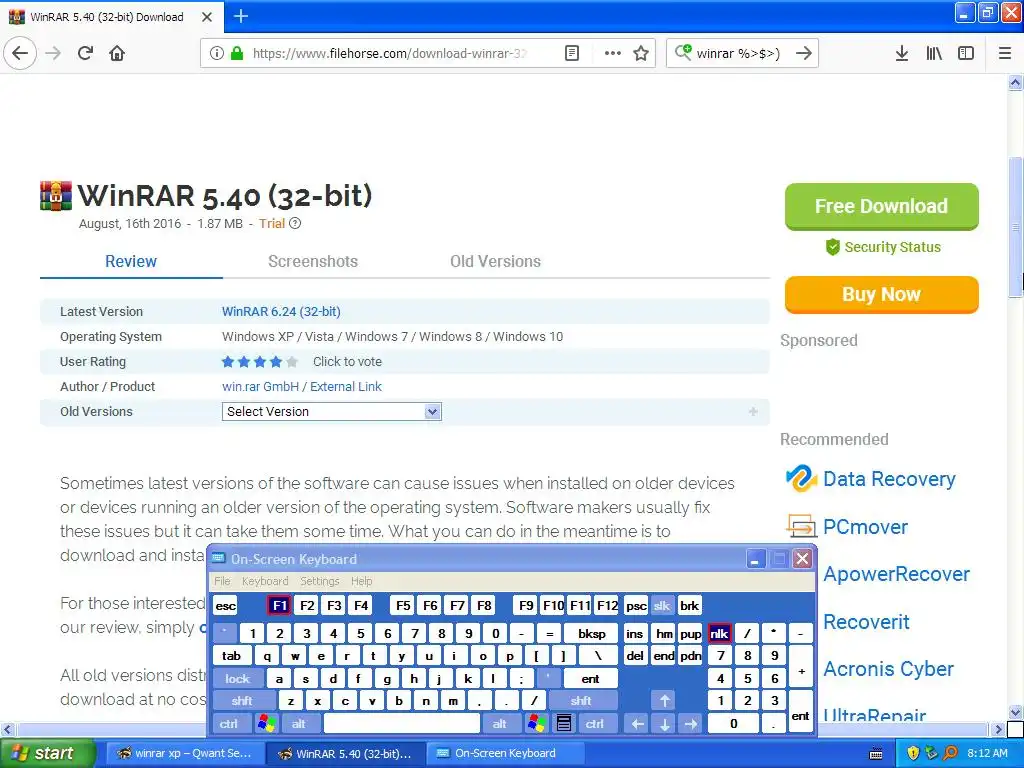Image resolution: width=1024 pixels, height=768 pixels.
Task: Open the Downloads arrow icon
Action: 902,53
